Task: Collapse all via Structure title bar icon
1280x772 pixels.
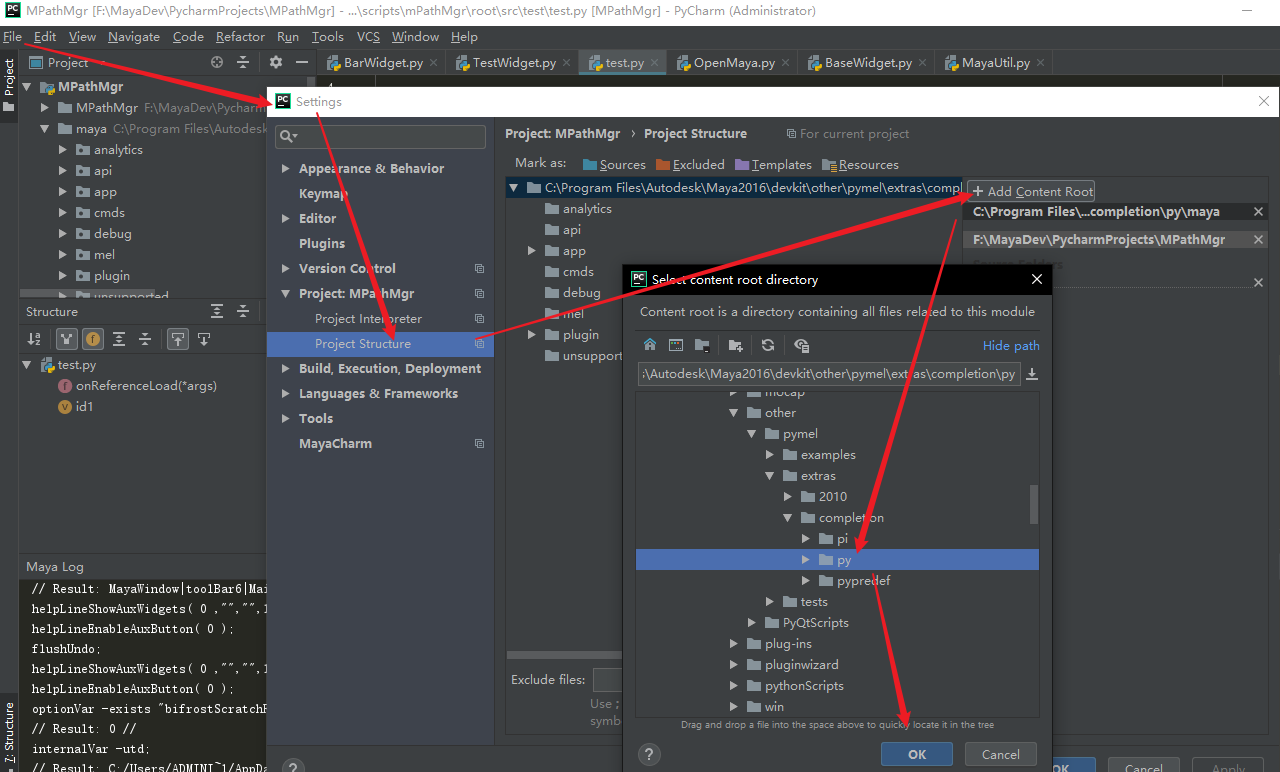Action: (242, 311)
